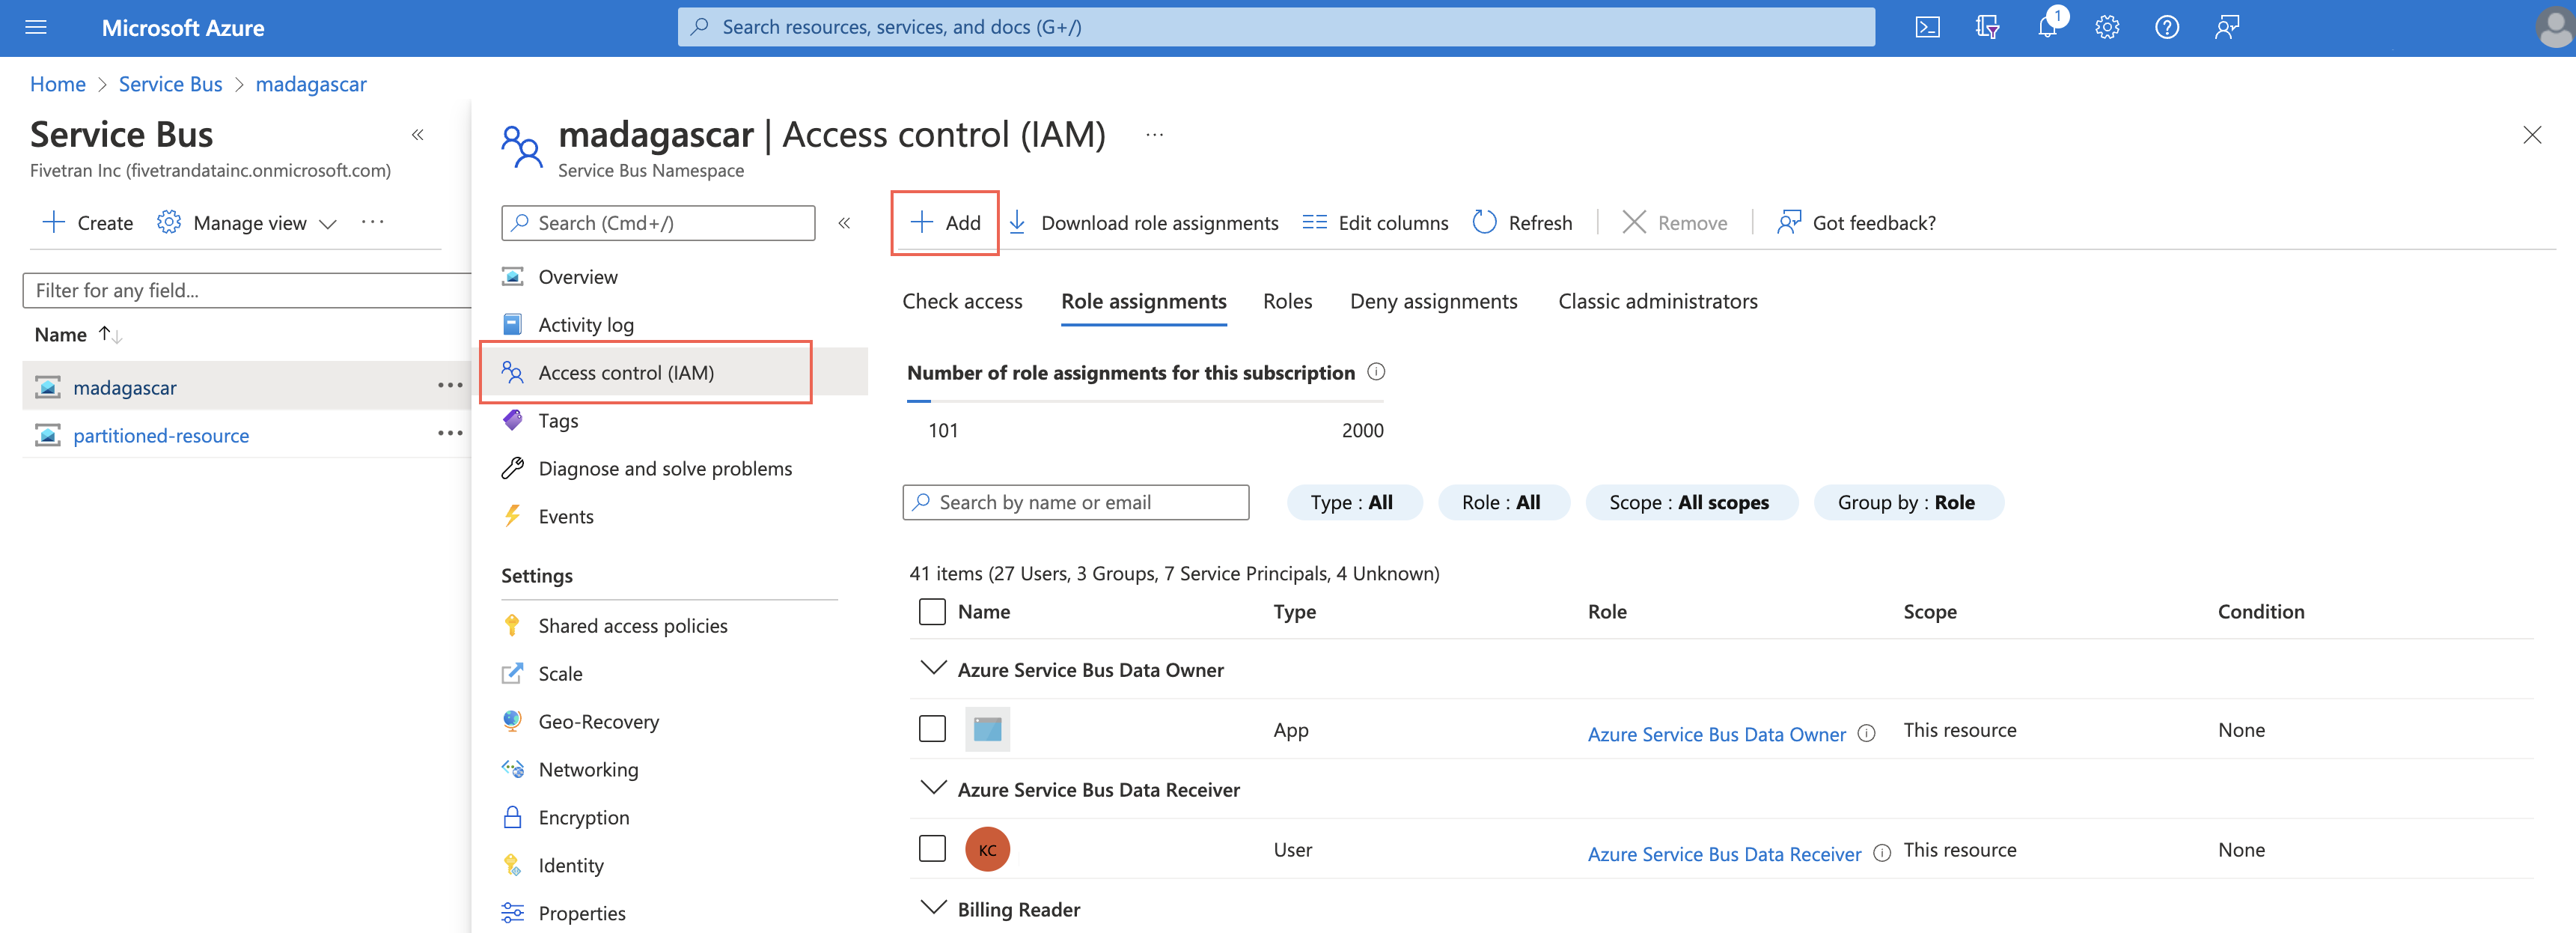Select the Role assignments tab
Screen dimensions: 2576x933
tap(1144, 301)
